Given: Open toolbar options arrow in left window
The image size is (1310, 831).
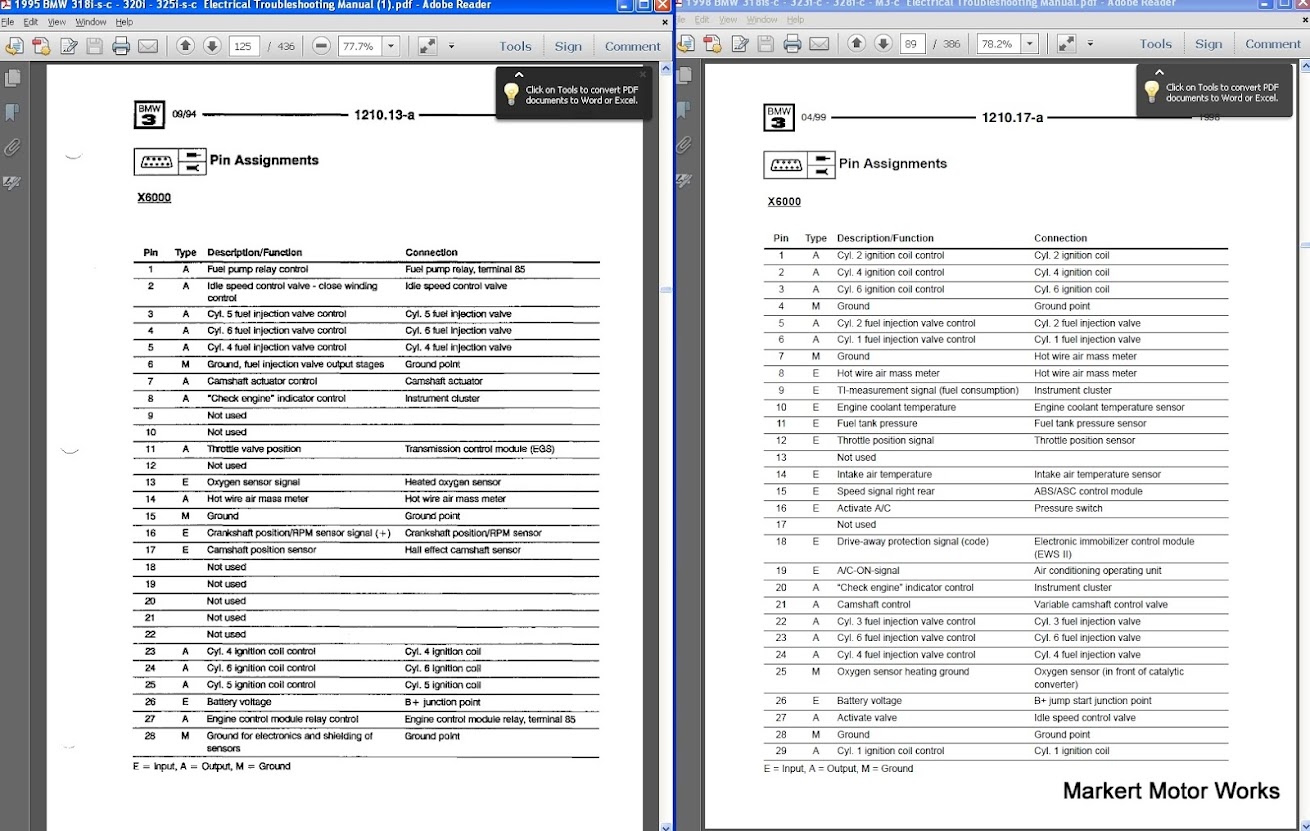Looking at the screenshot, I should click(x=451, y=46).
